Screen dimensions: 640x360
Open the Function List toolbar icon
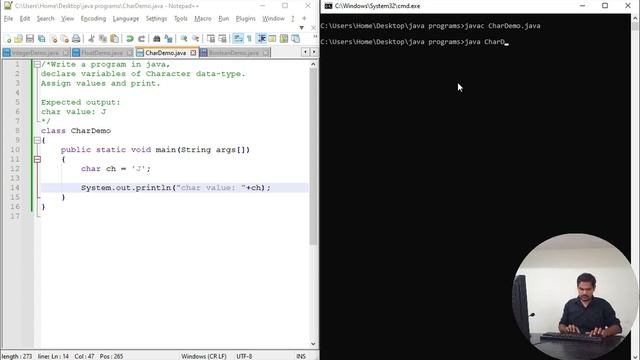click(295, 39)
